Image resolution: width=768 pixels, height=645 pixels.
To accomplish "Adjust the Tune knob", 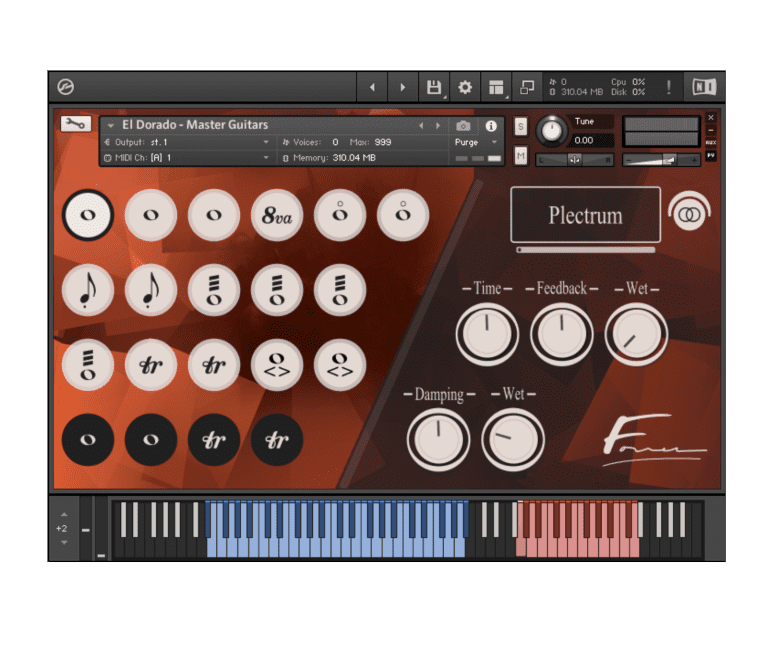I will (552, 131).
